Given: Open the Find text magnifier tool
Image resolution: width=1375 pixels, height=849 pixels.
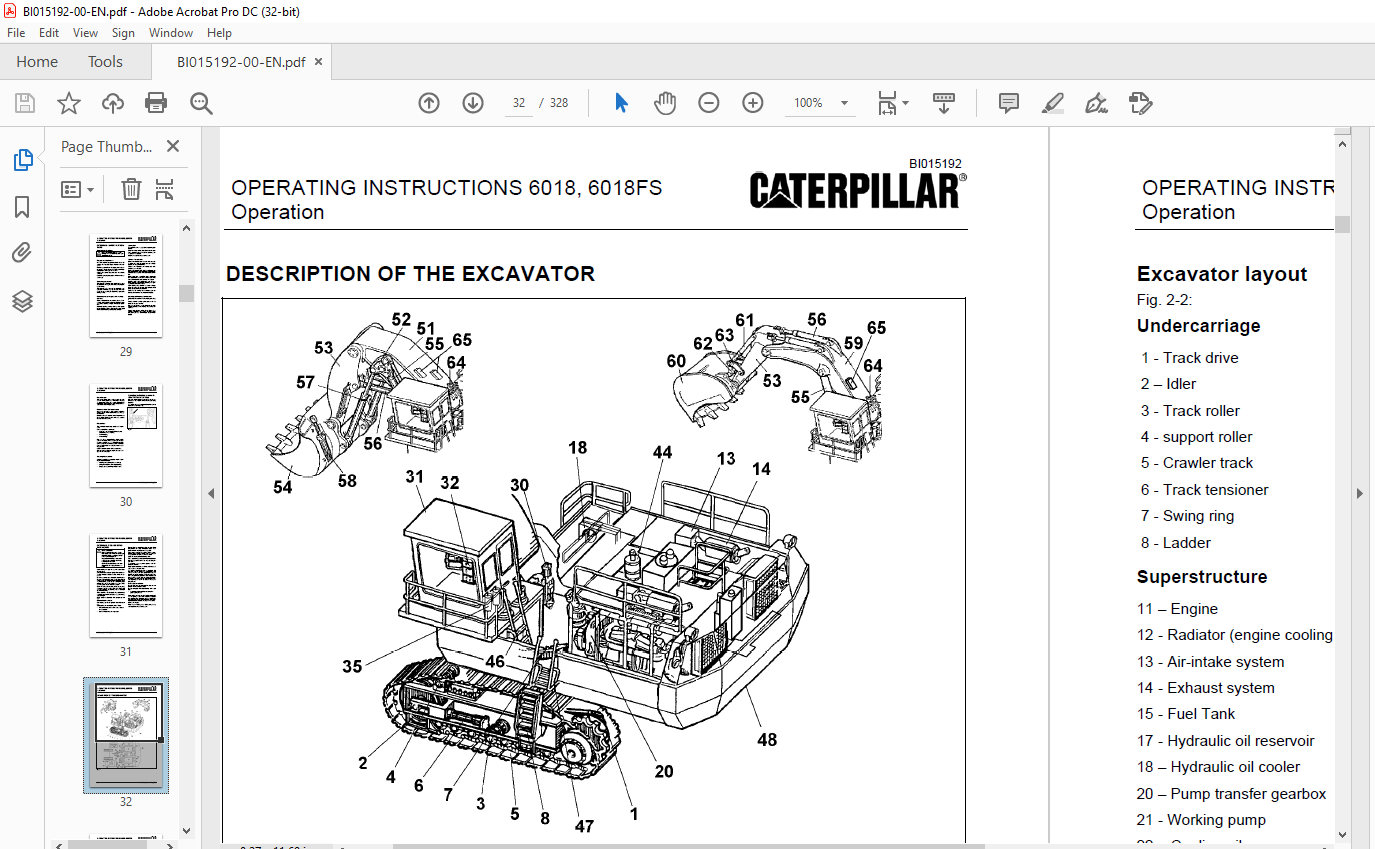Looking at the screenshot, I should pos(201,103).
